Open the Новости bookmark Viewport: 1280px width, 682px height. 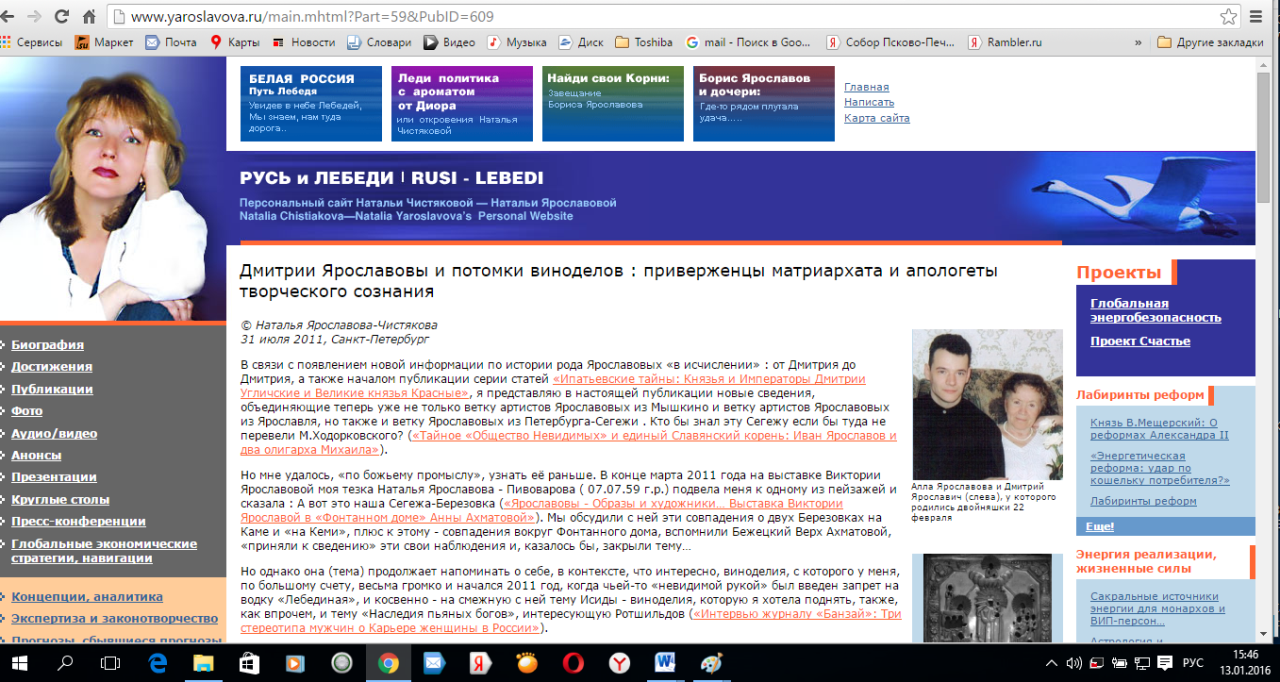point(303,43)
